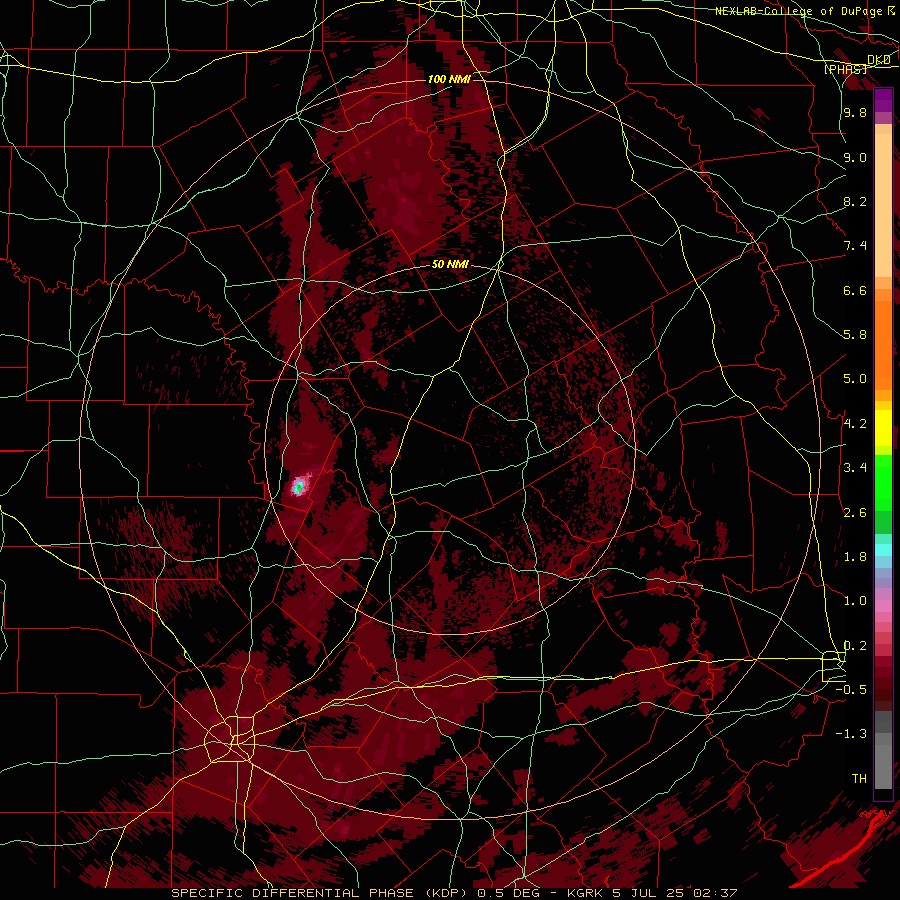Click the bright cyan-green high KDP storm core
The height and width of the screenshot is (900, 900).
click(298, 487)
